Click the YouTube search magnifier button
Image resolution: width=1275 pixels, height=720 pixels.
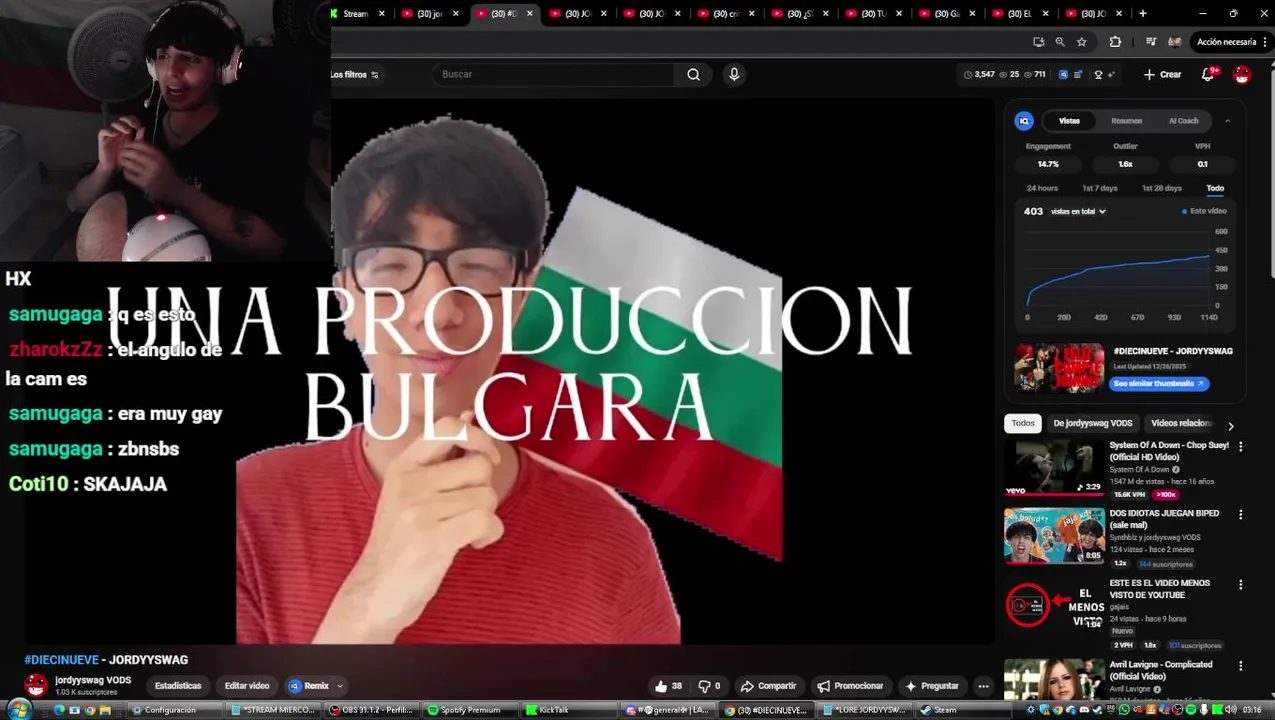693,74
